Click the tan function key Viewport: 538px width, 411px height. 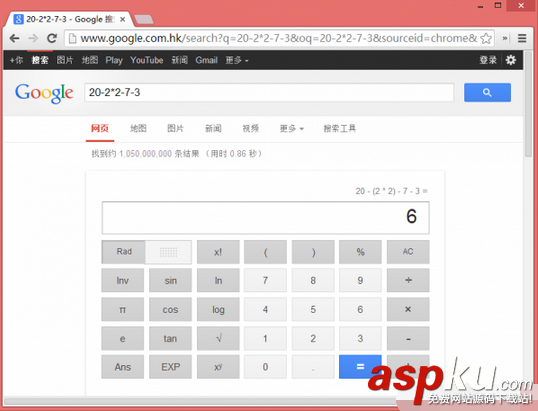(x=170, y=338)
